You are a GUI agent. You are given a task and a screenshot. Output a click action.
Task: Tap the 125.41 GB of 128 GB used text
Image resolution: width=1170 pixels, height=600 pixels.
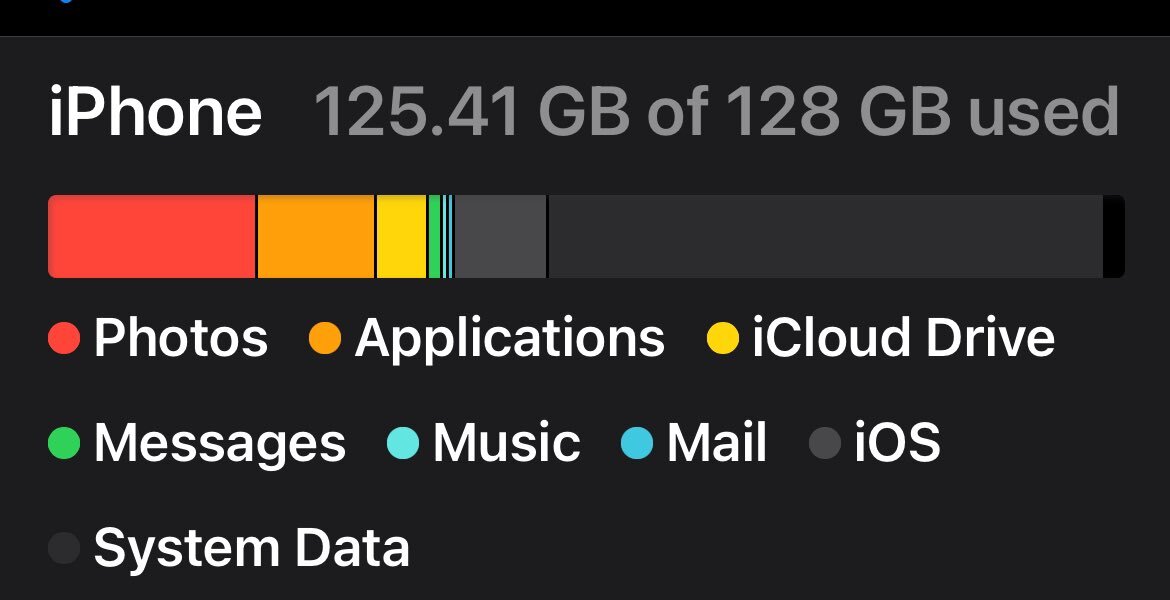pos(716,112)
